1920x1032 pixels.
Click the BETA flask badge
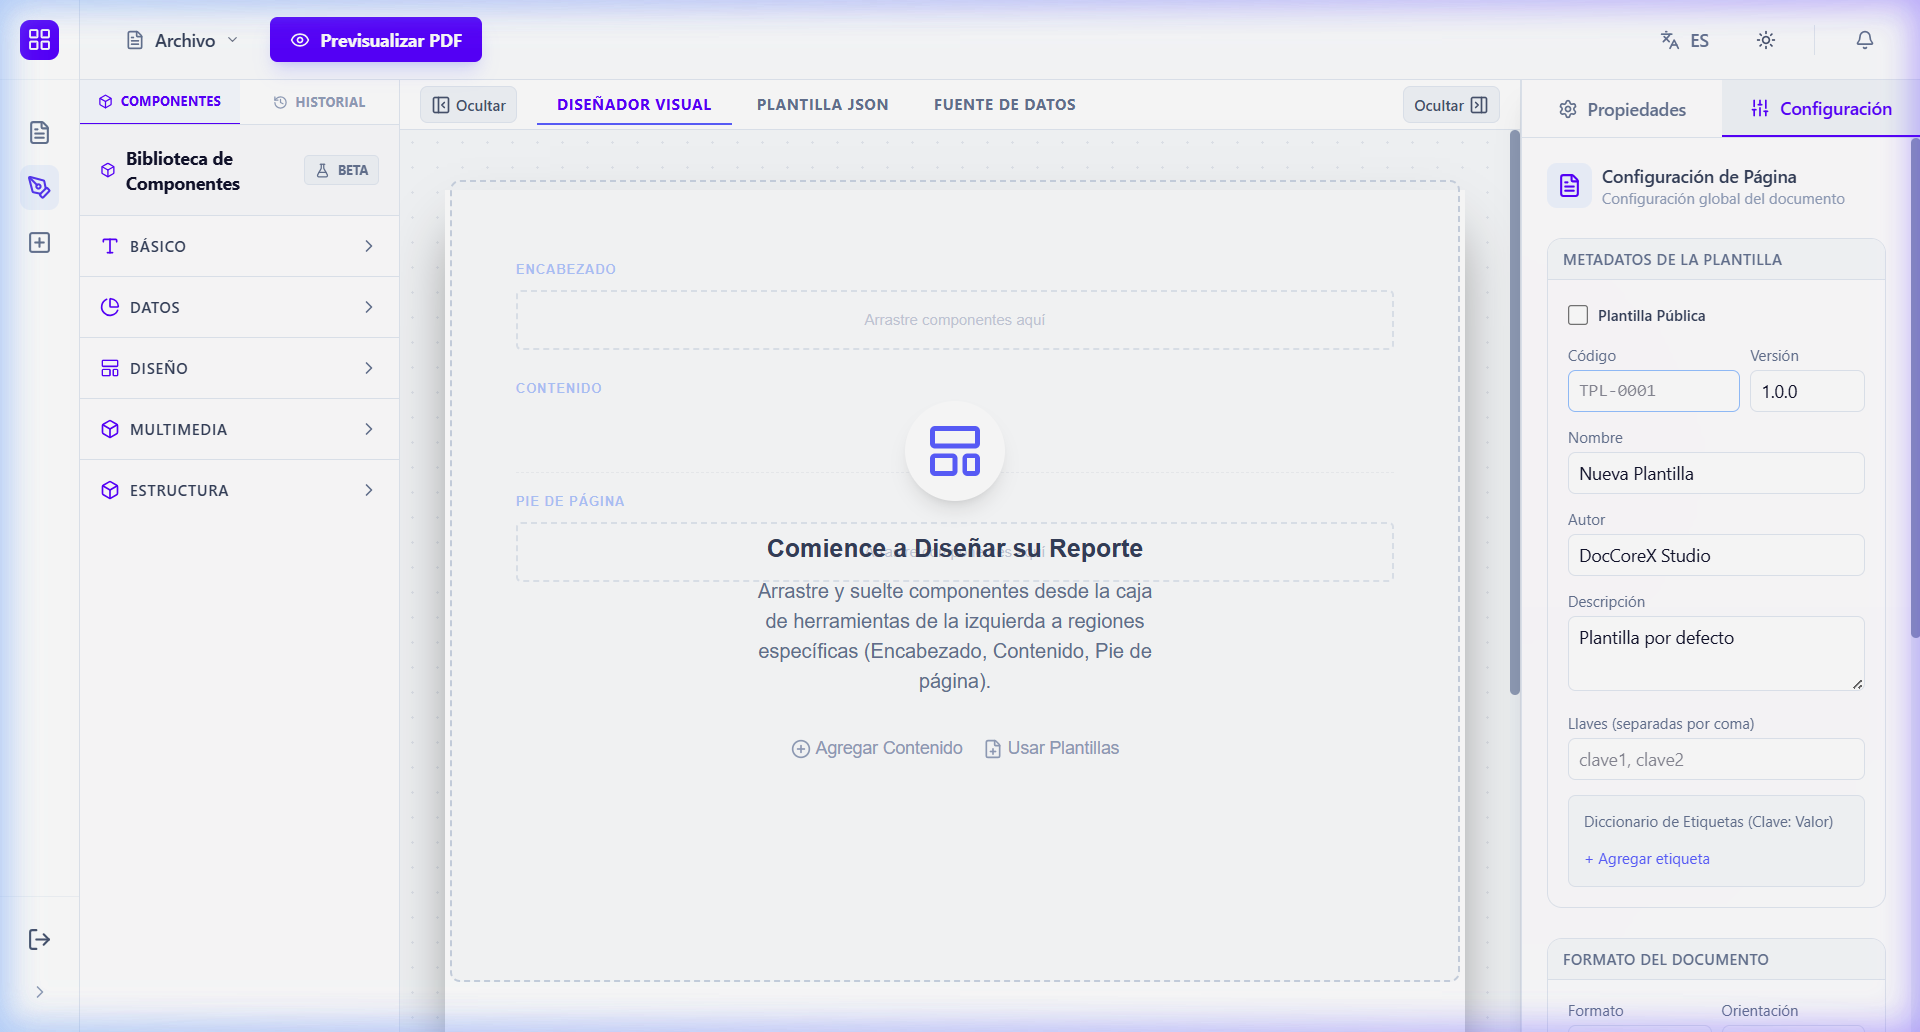pos(341,170)
